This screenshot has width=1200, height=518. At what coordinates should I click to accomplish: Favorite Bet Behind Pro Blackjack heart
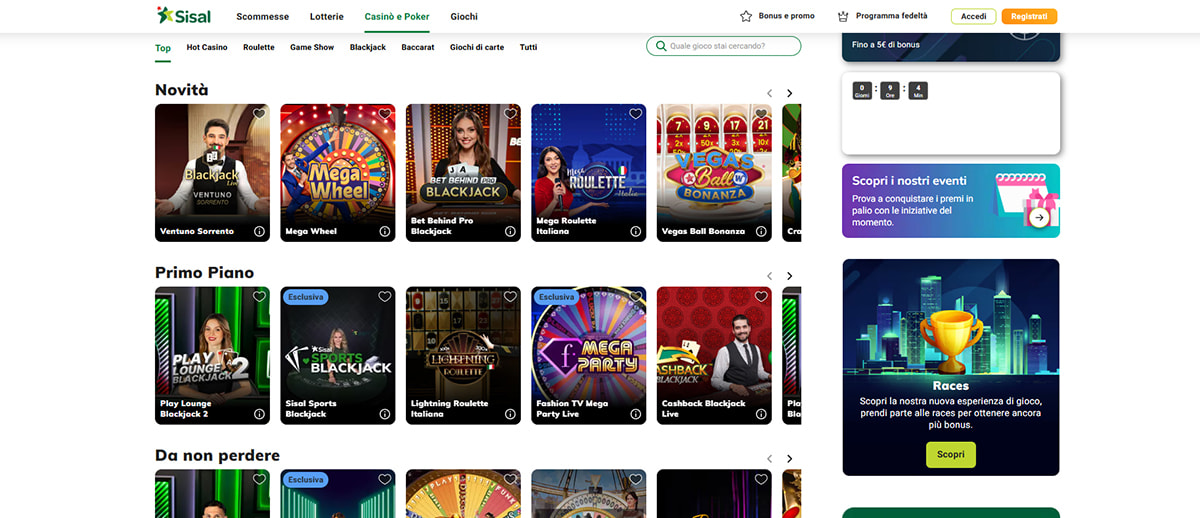click(x=510, y=114)
